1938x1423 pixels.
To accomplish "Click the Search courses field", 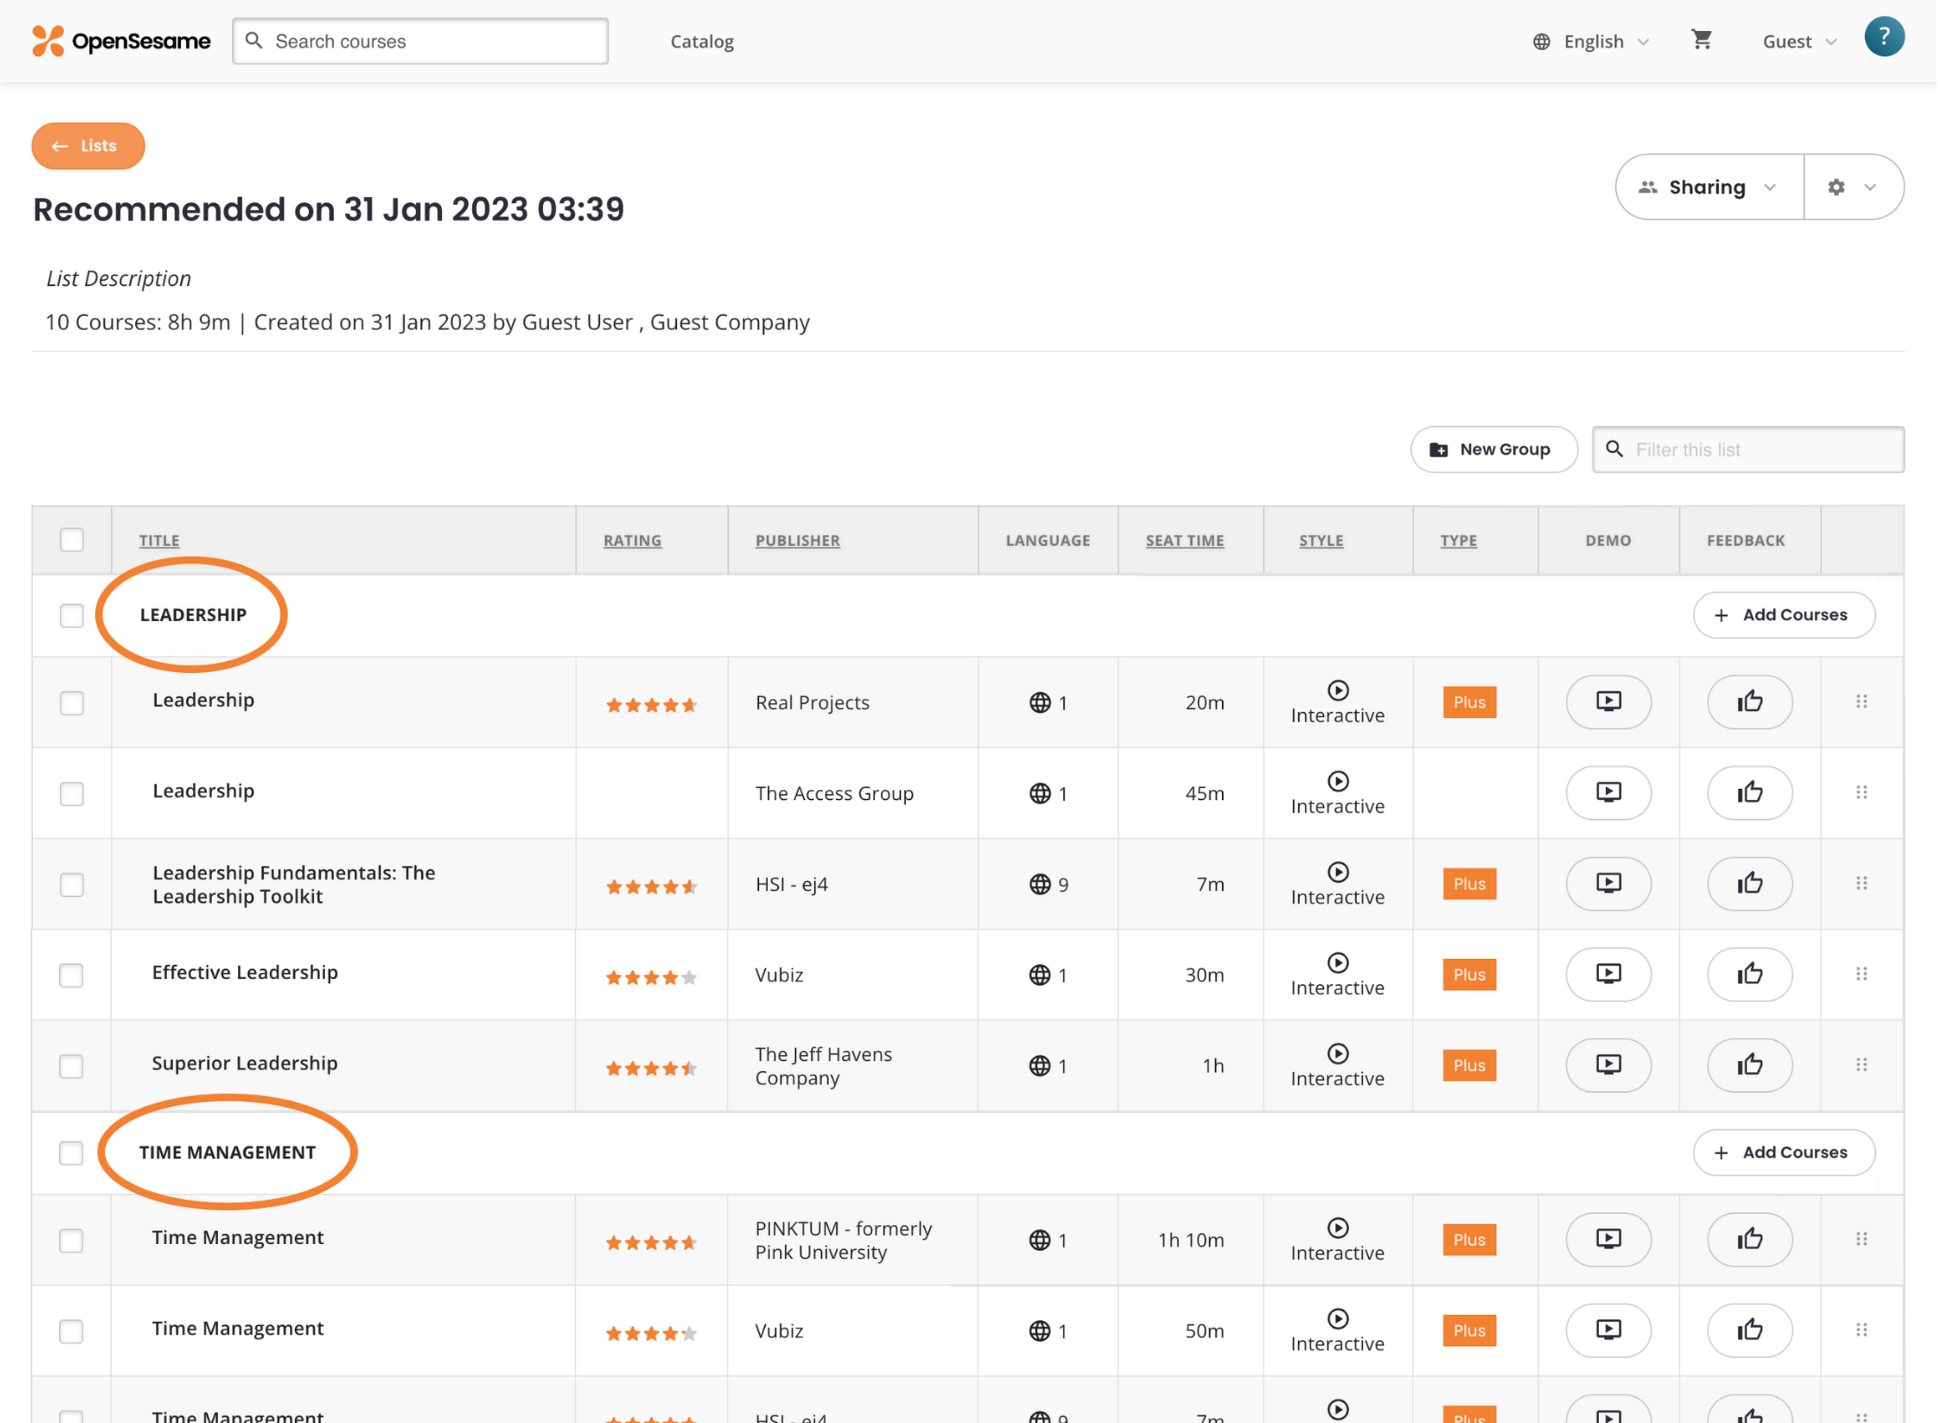I will 420,41.
